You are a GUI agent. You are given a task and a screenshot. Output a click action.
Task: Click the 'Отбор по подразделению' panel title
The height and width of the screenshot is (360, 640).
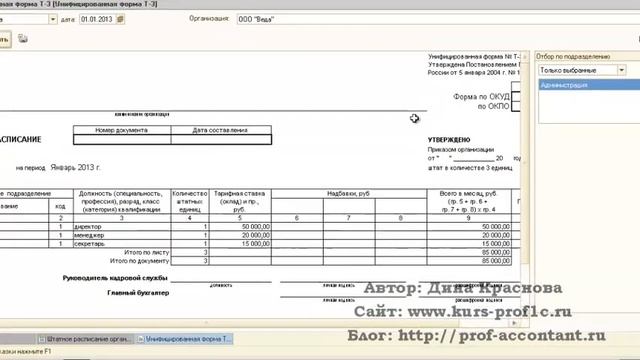pos(573,56)
